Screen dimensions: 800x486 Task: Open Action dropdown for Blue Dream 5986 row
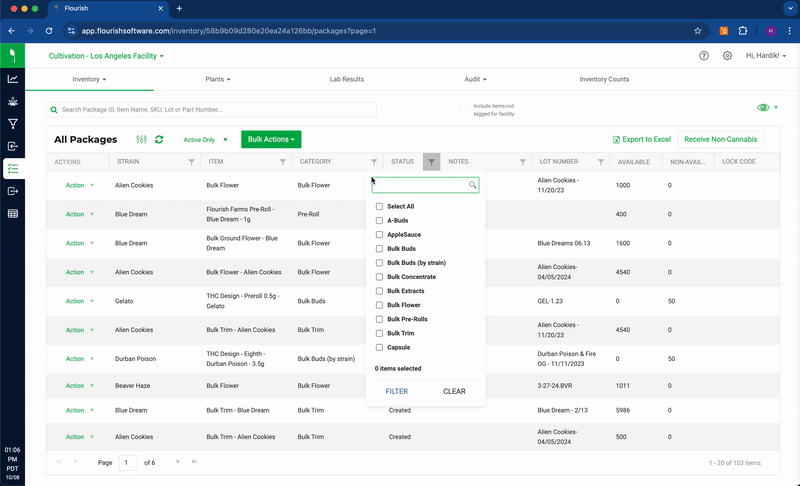[80, 411]
